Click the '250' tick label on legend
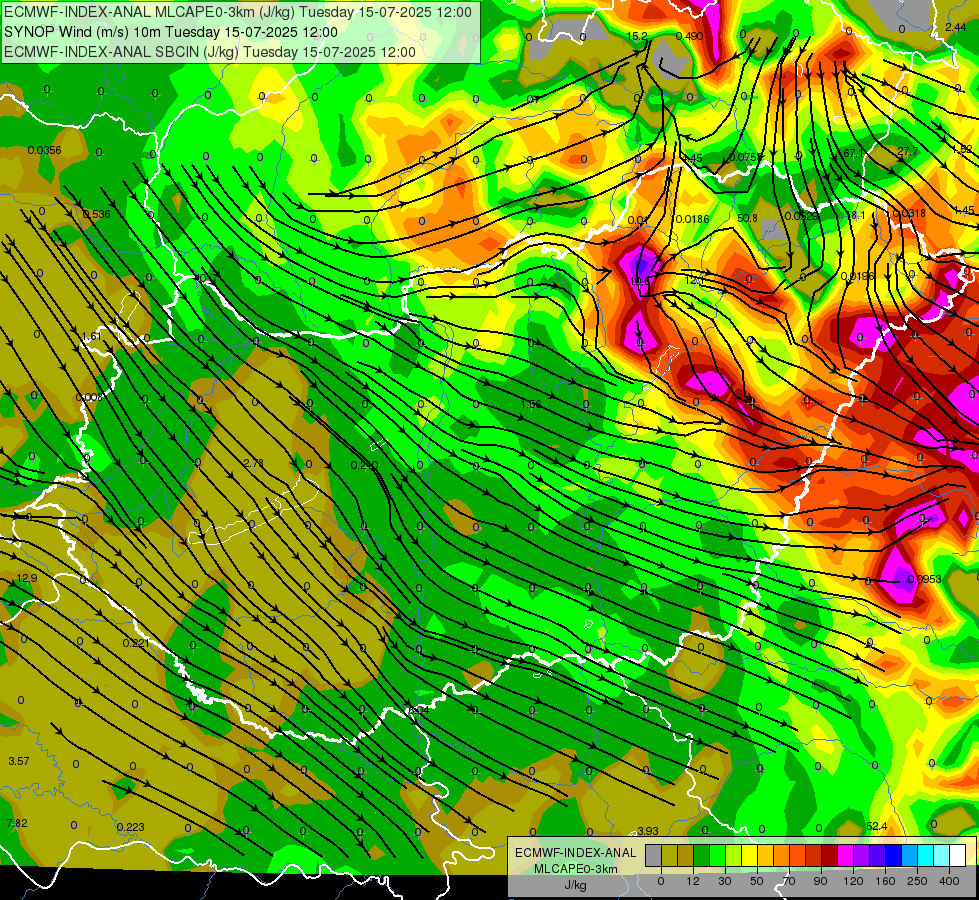The height and width of the screenshot is (900, 979). pyautogui.click(x=917, y=881)
